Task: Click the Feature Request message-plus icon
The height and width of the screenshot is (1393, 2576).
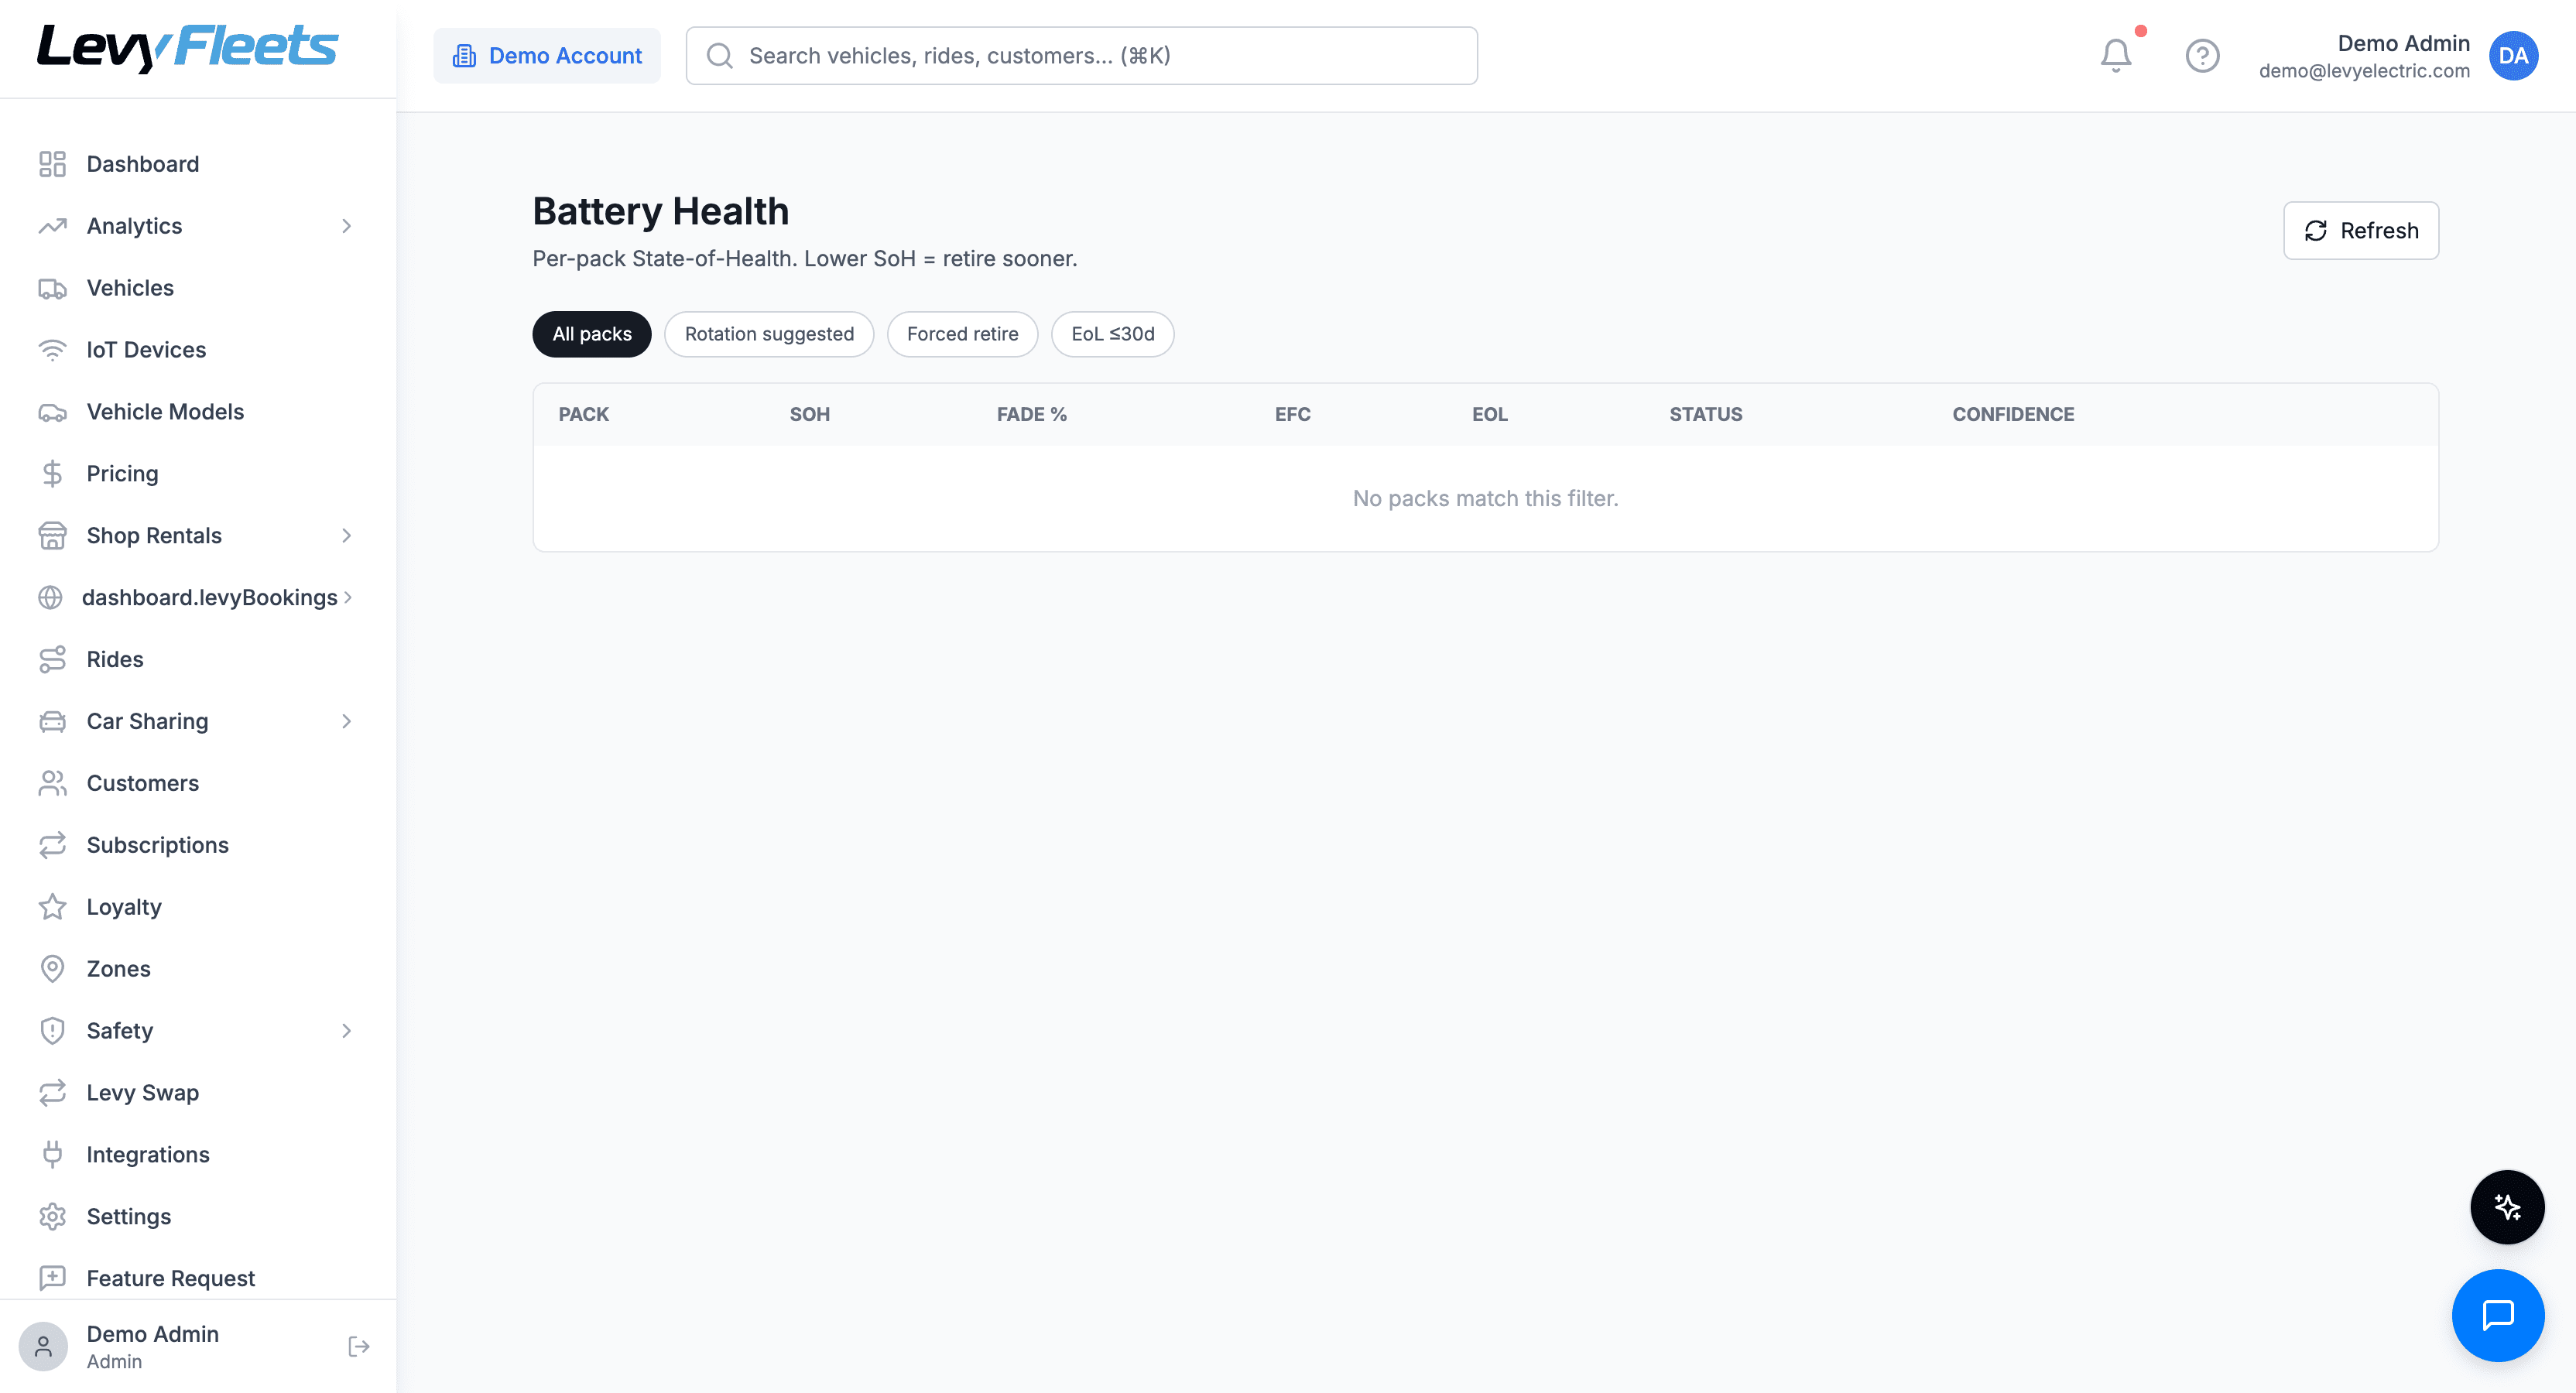Action: [52, 1278]
